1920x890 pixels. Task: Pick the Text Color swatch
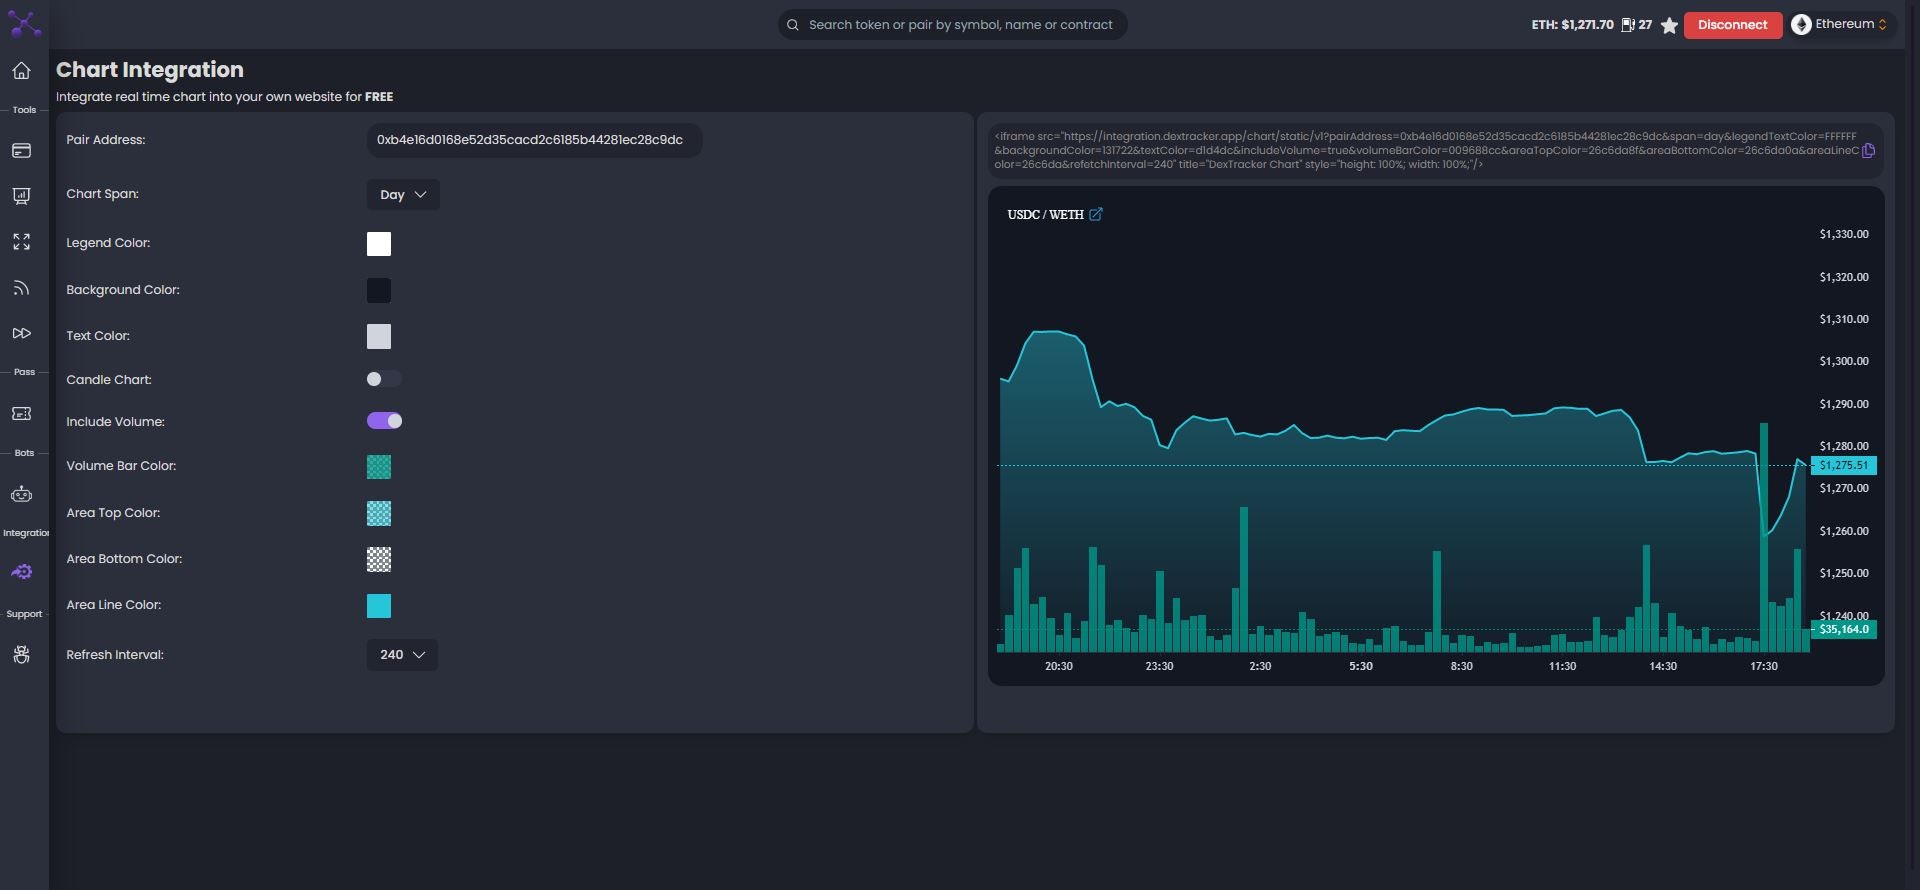379,336
